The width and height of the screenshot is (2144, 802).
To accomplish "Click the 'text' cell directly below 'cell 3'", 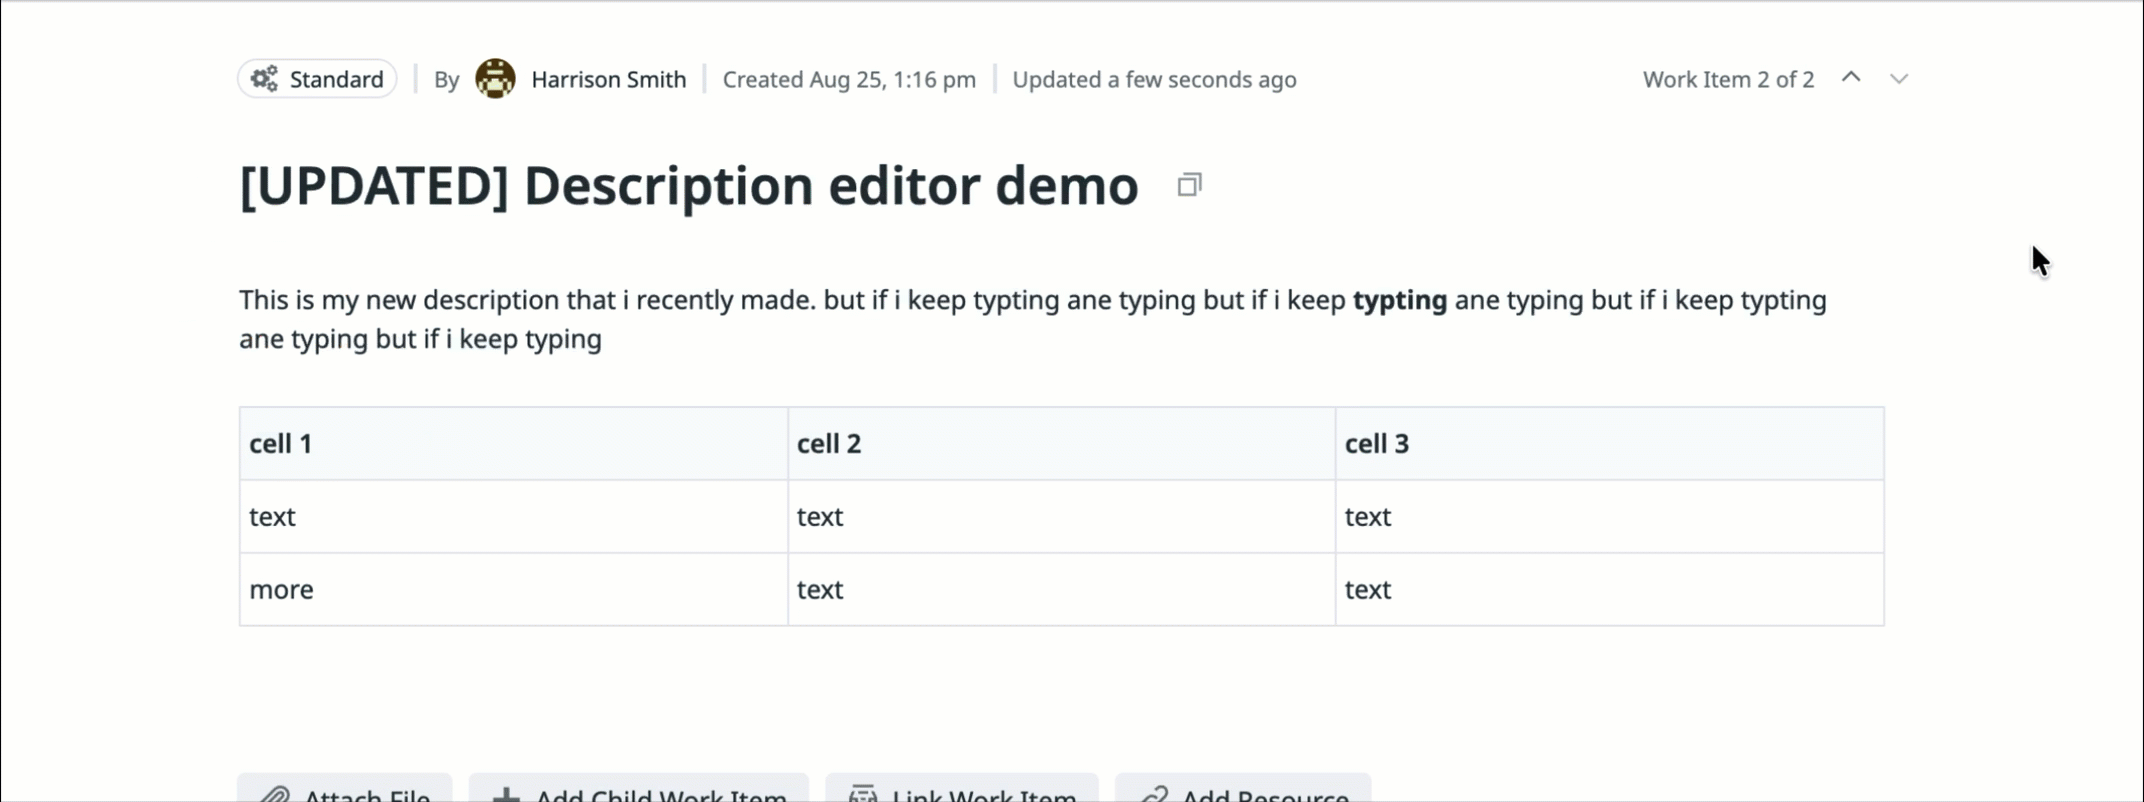I will pos(1610,517).
